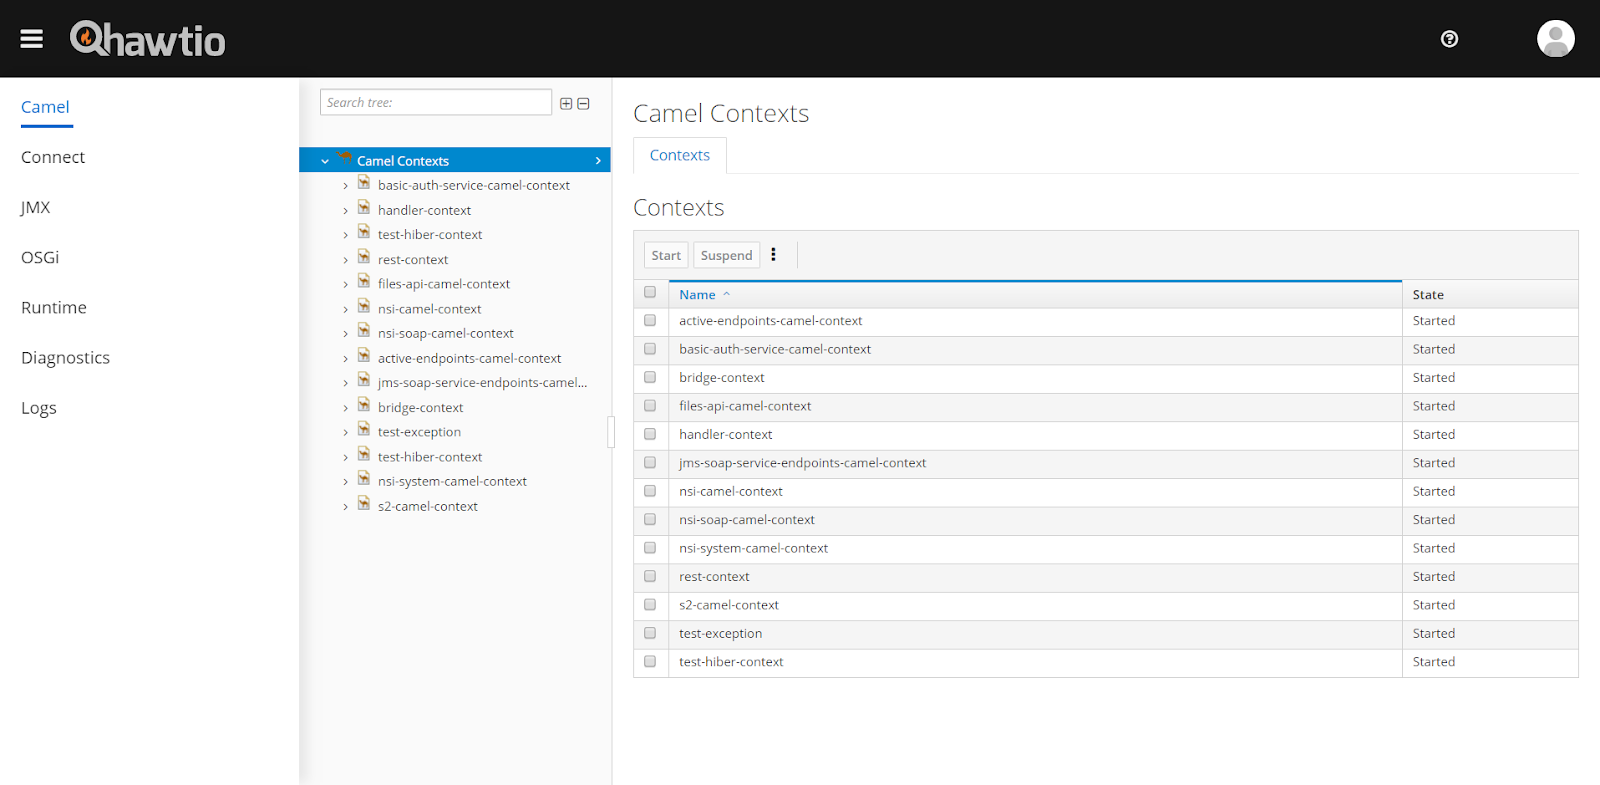Check the test-exception row checkbox
Image resolution: width=1600 pixels, height=785 pixels.
point(650,633)
